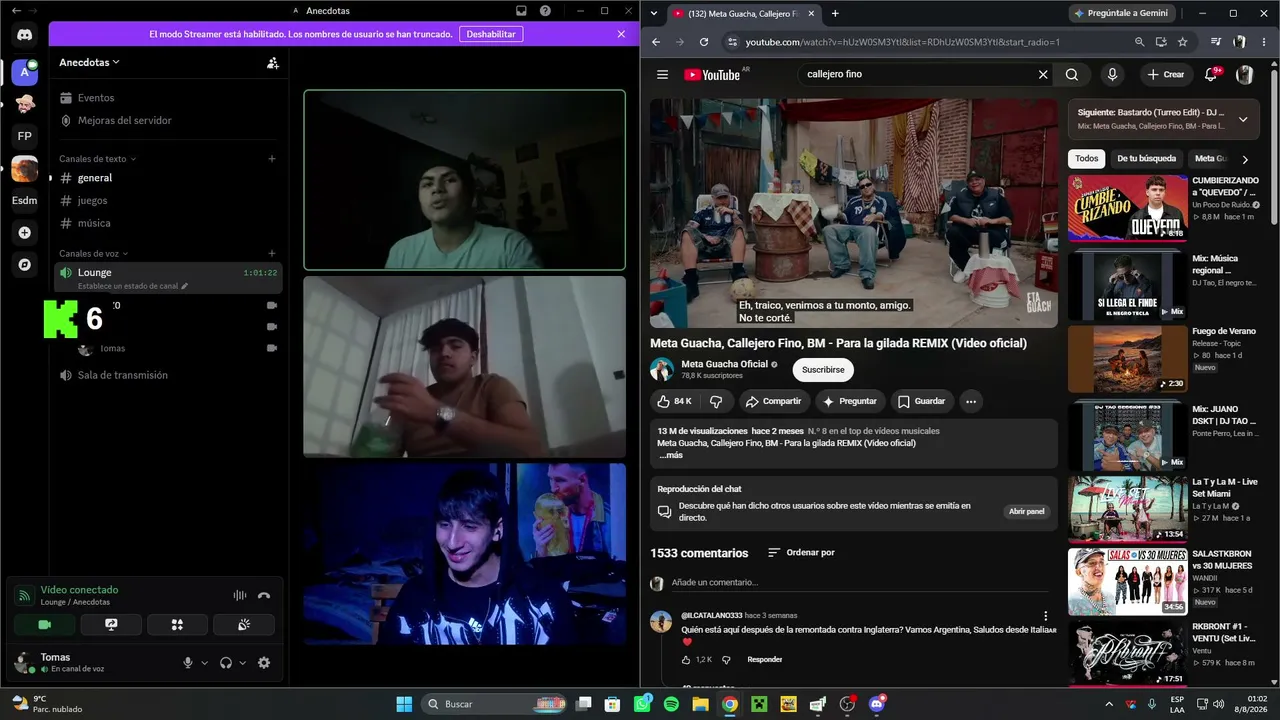Open YouTube account avatar menu

[1245, 74]
